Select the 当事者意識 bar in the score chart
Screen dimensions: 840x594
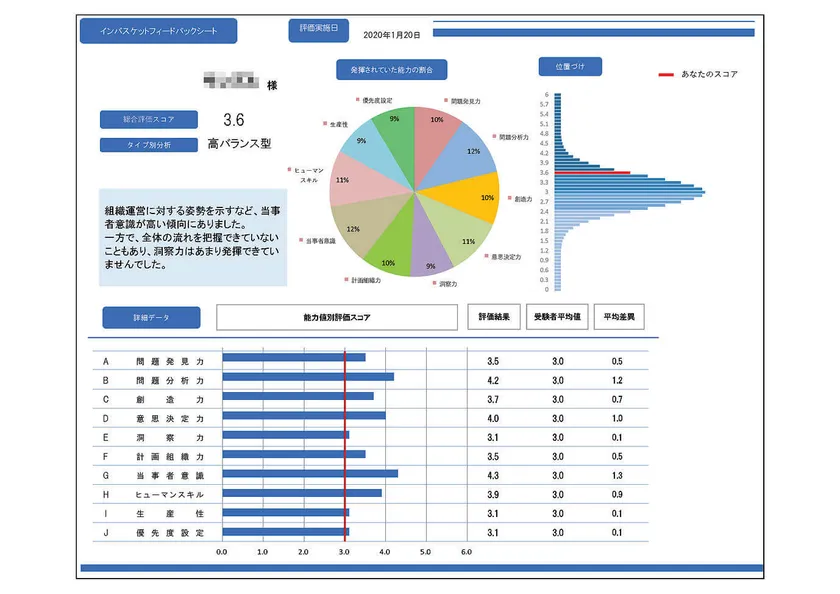pos(310,473)
